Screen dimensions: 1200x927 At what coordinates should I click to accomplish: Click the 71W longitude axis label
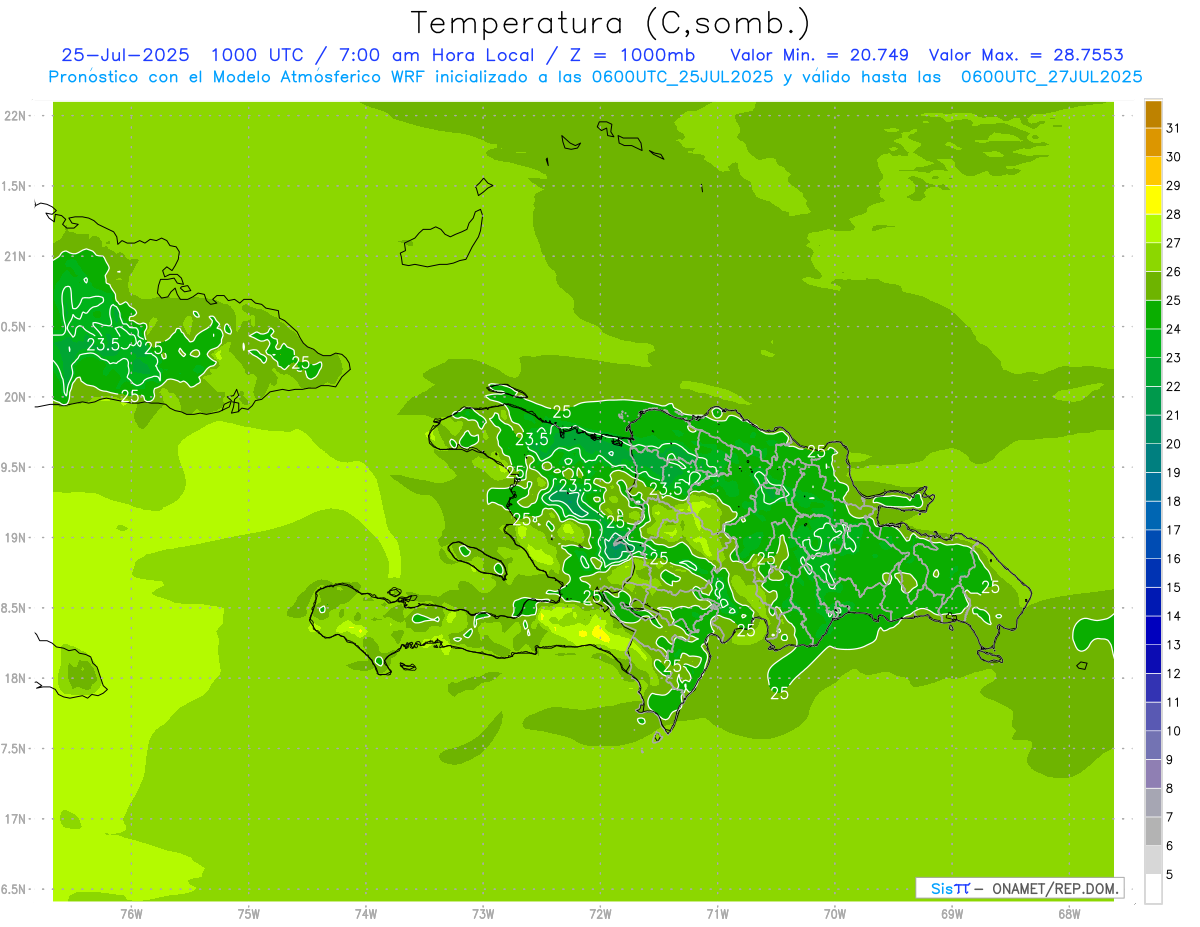pos(717,913)
